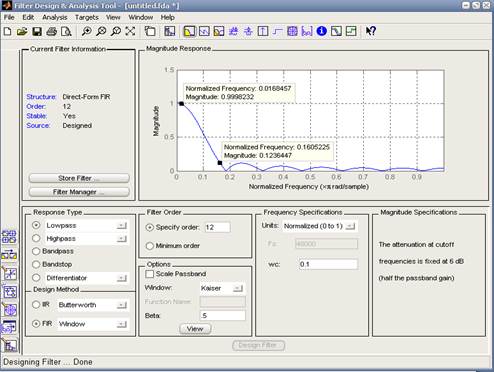494x372 pixels.
Task: Open the Targets menu
Action: coord(86,17)
